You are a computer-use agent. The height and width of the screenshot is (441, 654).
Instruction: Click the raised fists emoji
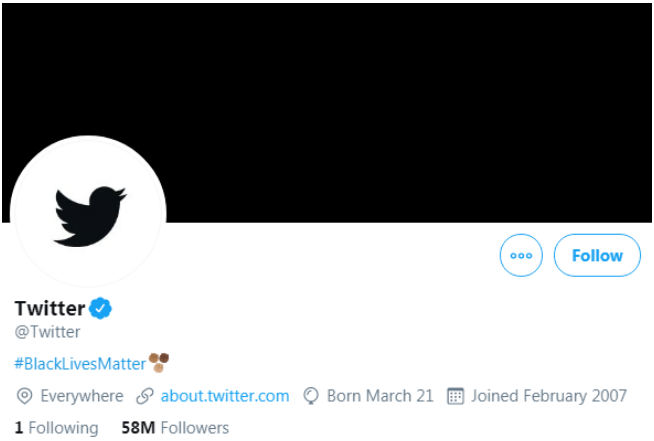pyautogui.click(x=159, y=362)
